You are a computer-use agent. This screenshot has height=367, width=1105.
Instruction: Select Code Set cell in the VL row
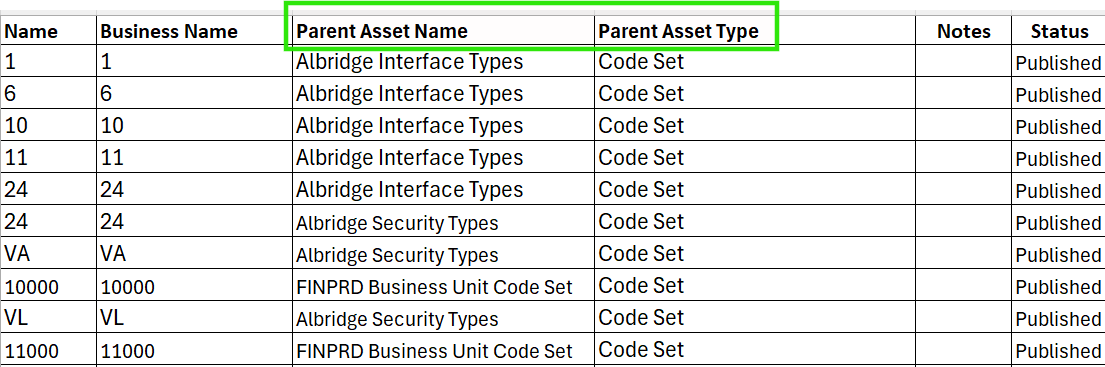(x=754, y=318)
